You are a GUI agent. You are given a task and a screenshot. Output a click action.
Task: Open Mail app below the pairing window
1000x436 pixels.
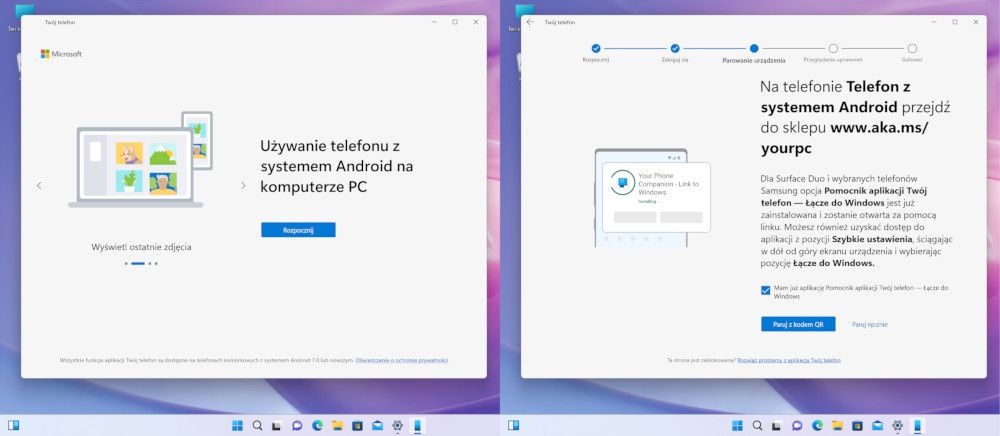coord(878,426)
